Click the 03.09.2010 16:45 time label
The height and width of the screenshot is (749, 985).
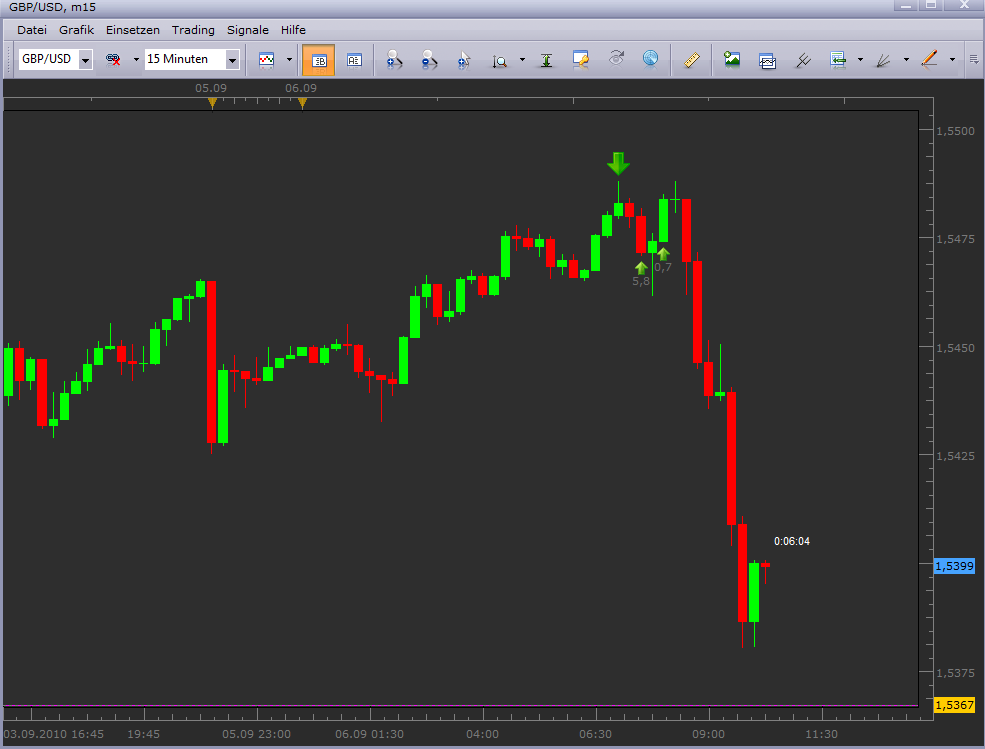54,734
